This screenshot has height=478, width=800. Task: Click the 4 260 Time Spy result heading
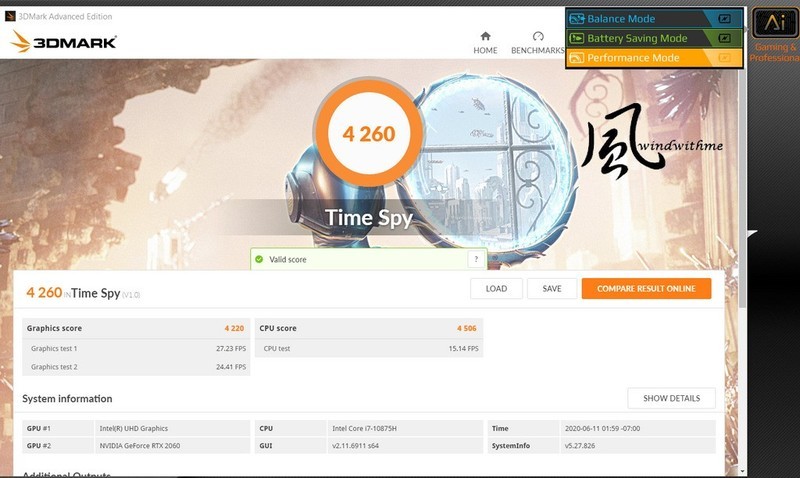point(83,293)
